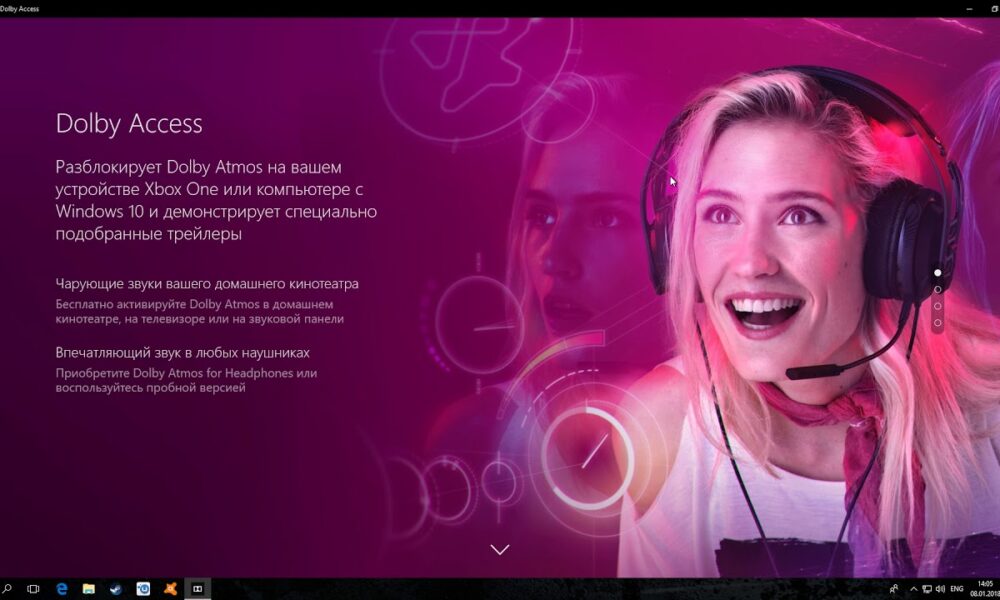Image resolution: width=1000 pixels, height=600 pixels.
Task: Launch Firefox from the taskbar
Action: click(170, 589)
